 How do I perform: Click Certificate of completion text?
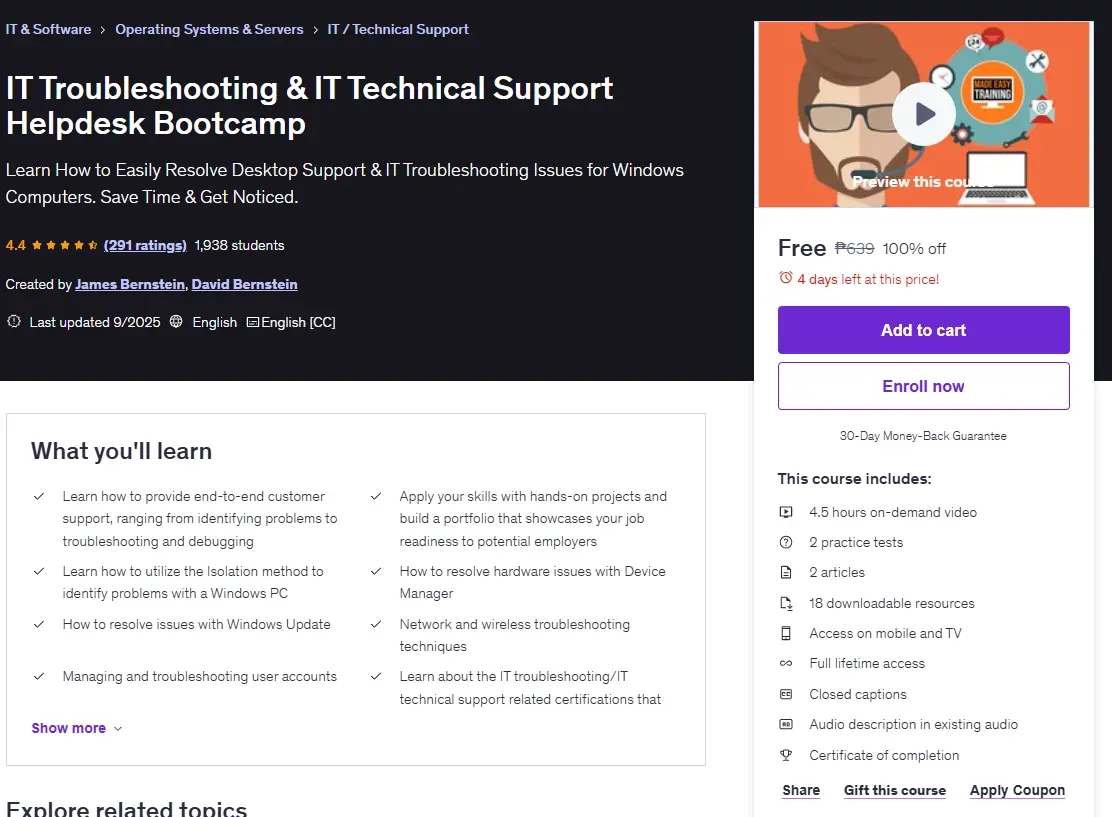click(x=884, y=755)
